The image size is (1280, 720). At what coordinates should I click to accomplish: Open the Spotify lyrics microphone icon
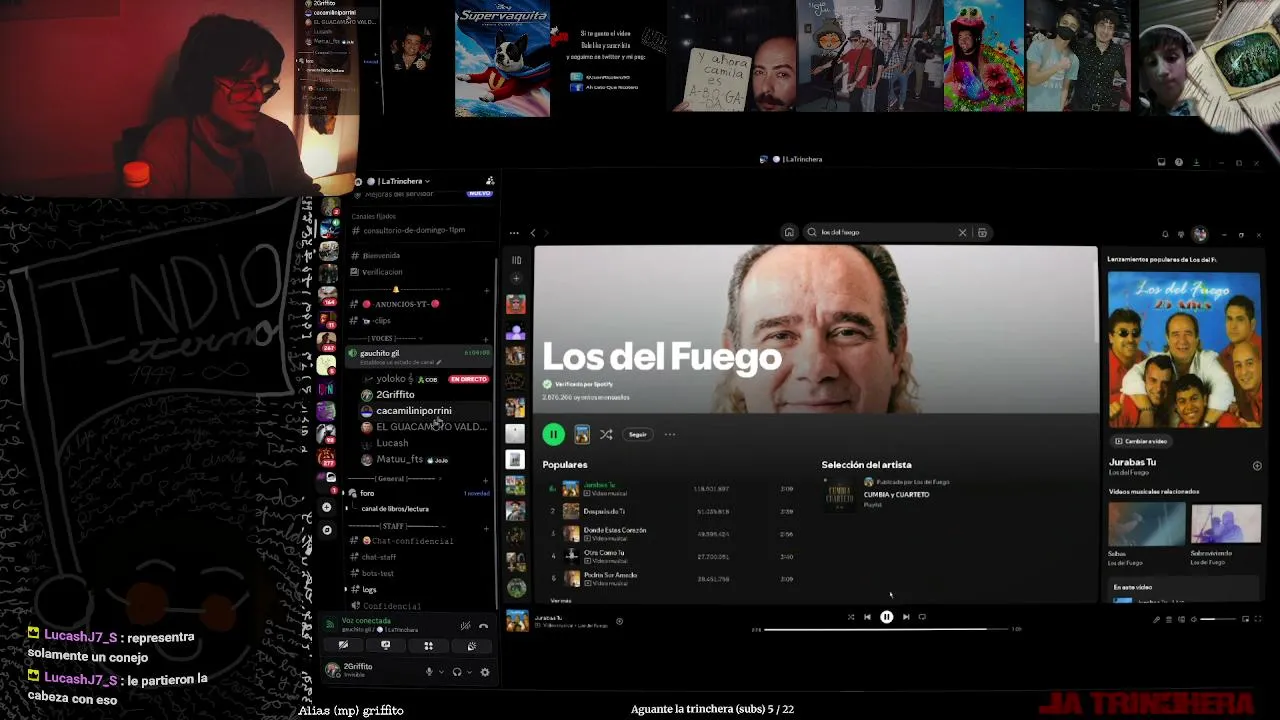coord(1157,620)
